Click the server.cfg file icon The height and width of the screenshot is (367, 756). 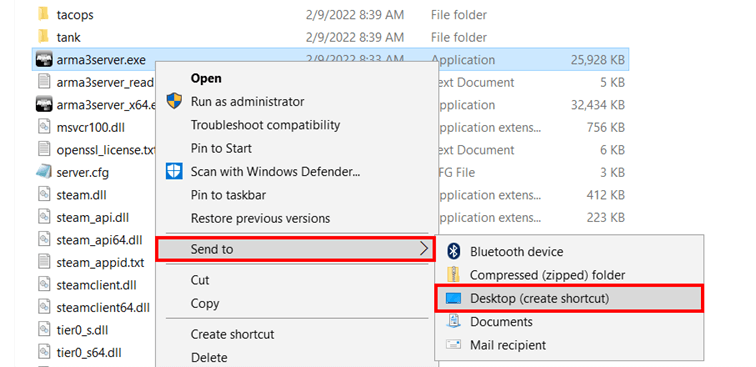[x=44, y=172]
